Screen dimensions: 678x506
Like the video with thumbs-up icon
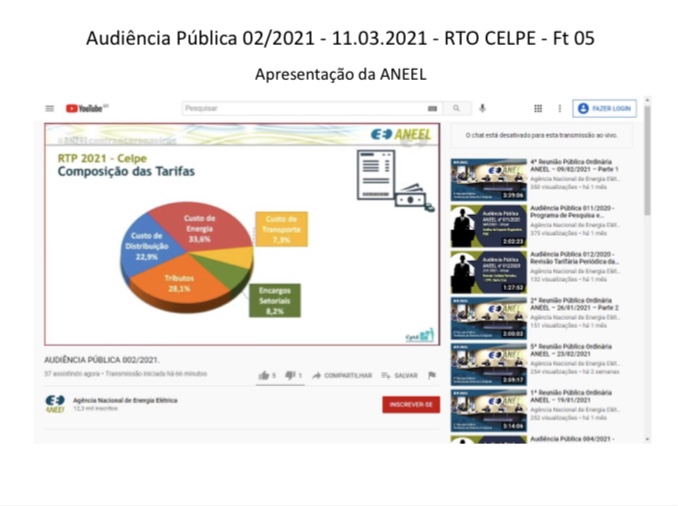[x=264, y=376]
